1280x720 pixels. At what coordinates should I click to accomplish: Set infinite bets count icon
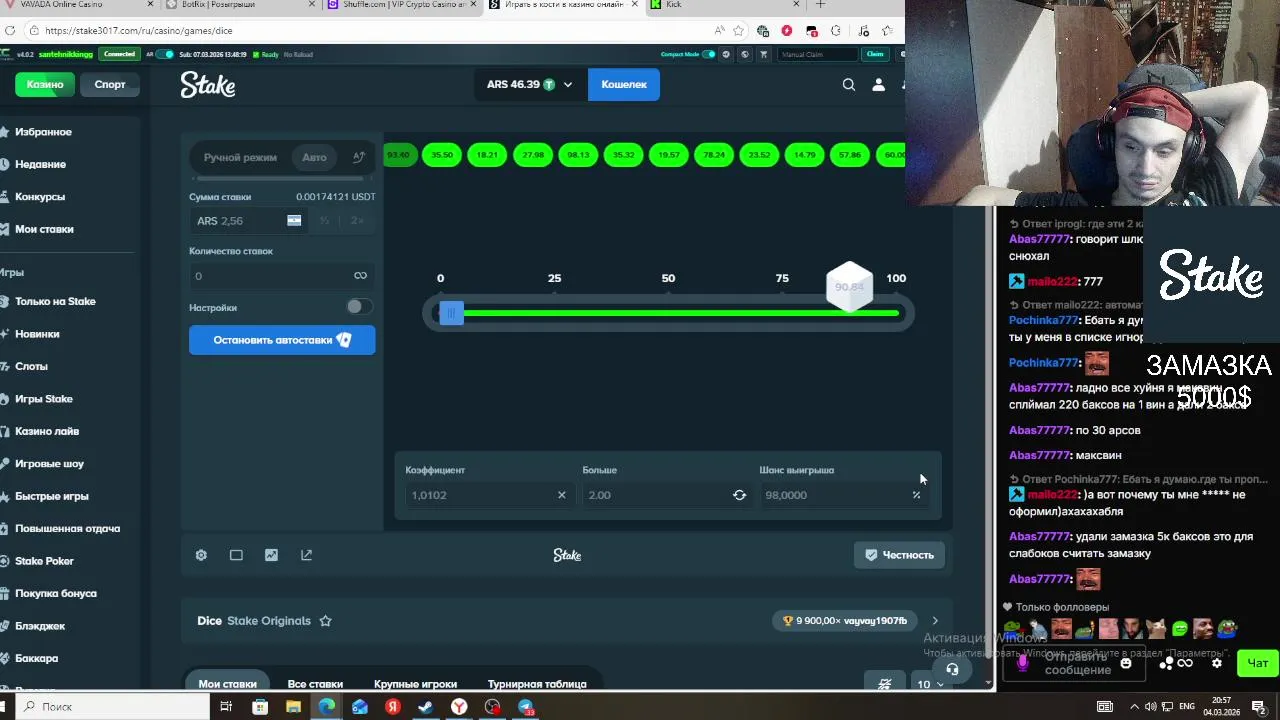pos(360,276)
